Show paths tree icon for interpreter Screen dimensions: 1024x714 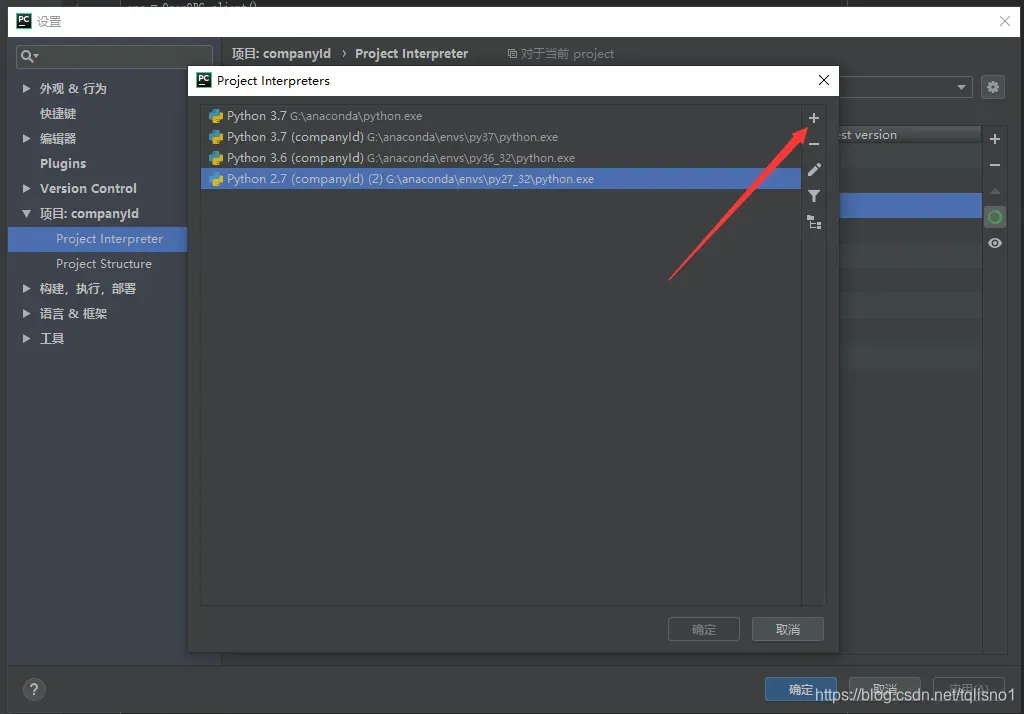[x=814, y=222]
